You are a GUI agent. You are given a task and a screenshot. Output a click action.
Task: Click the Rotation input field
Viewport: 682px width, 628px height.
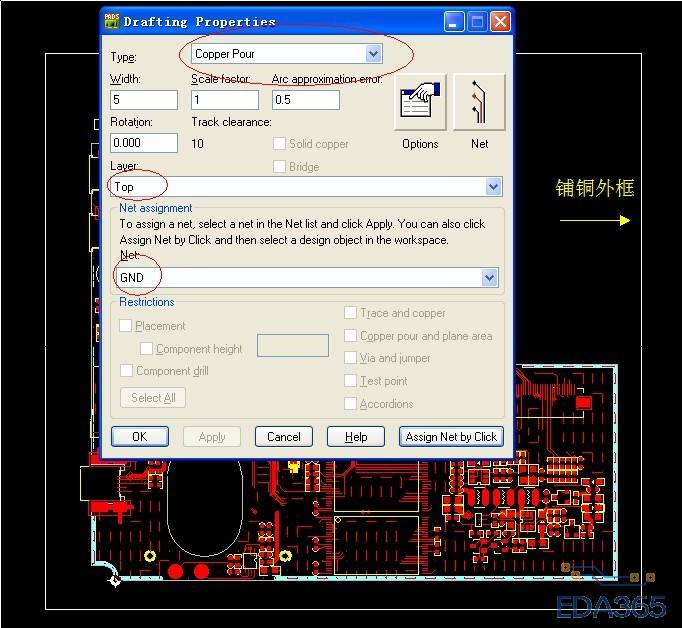pos(144,143)
